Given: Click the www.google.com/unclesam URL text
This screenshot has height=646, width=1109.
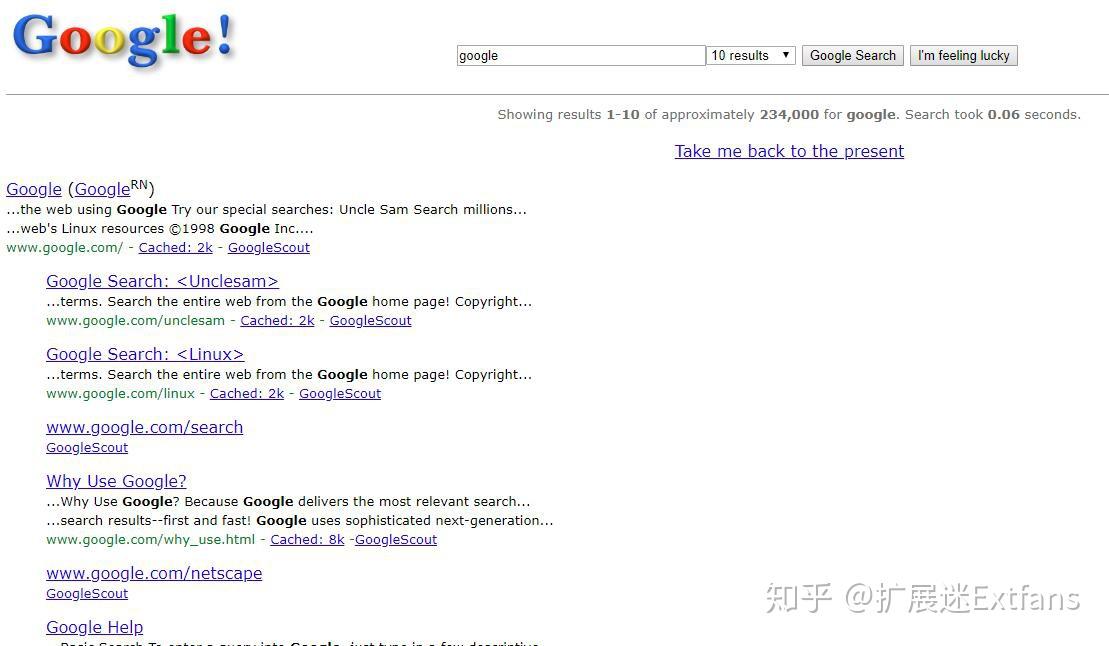Looking at the screenshot, I should point(135,321).
